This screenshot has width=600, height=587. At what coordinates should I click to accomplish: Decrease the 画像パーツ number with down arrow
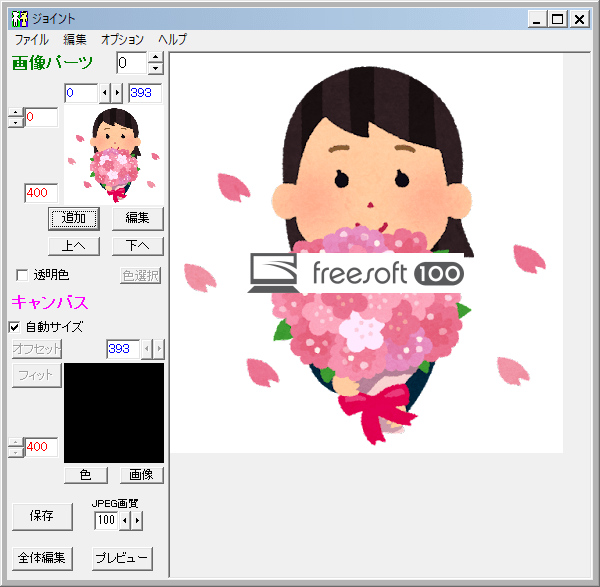pos(155,68)
